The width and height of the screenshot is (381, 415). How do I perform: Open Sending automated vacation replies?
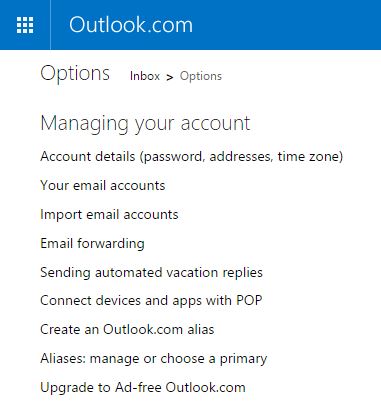(151, 272)
